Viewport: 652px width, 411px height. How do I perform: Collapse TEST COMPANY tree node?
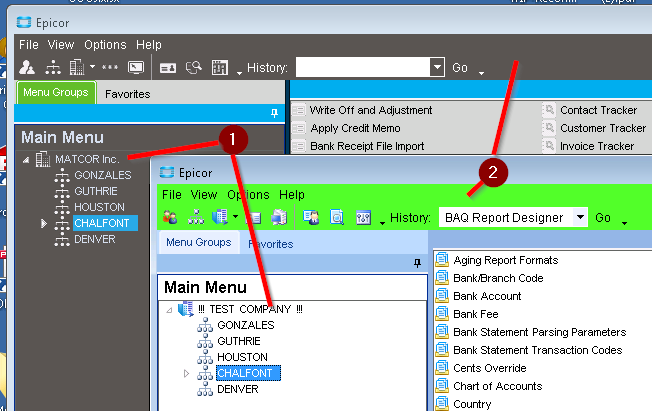(x=169, y=310)
